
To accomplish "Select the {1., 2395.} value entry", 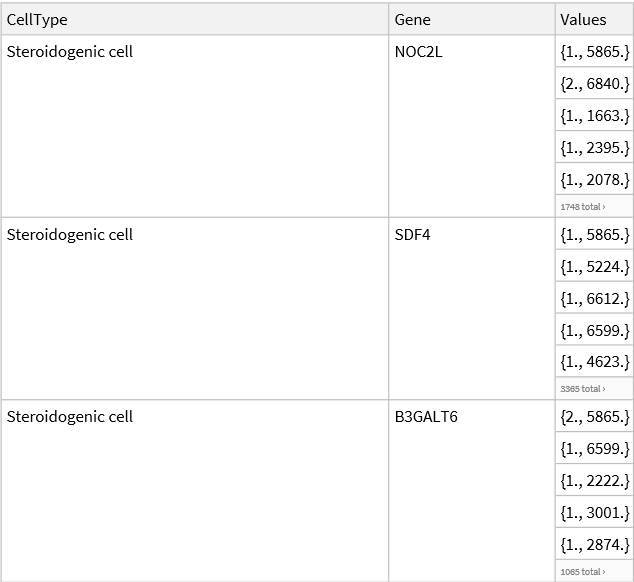I will click(x=595, y=148).
